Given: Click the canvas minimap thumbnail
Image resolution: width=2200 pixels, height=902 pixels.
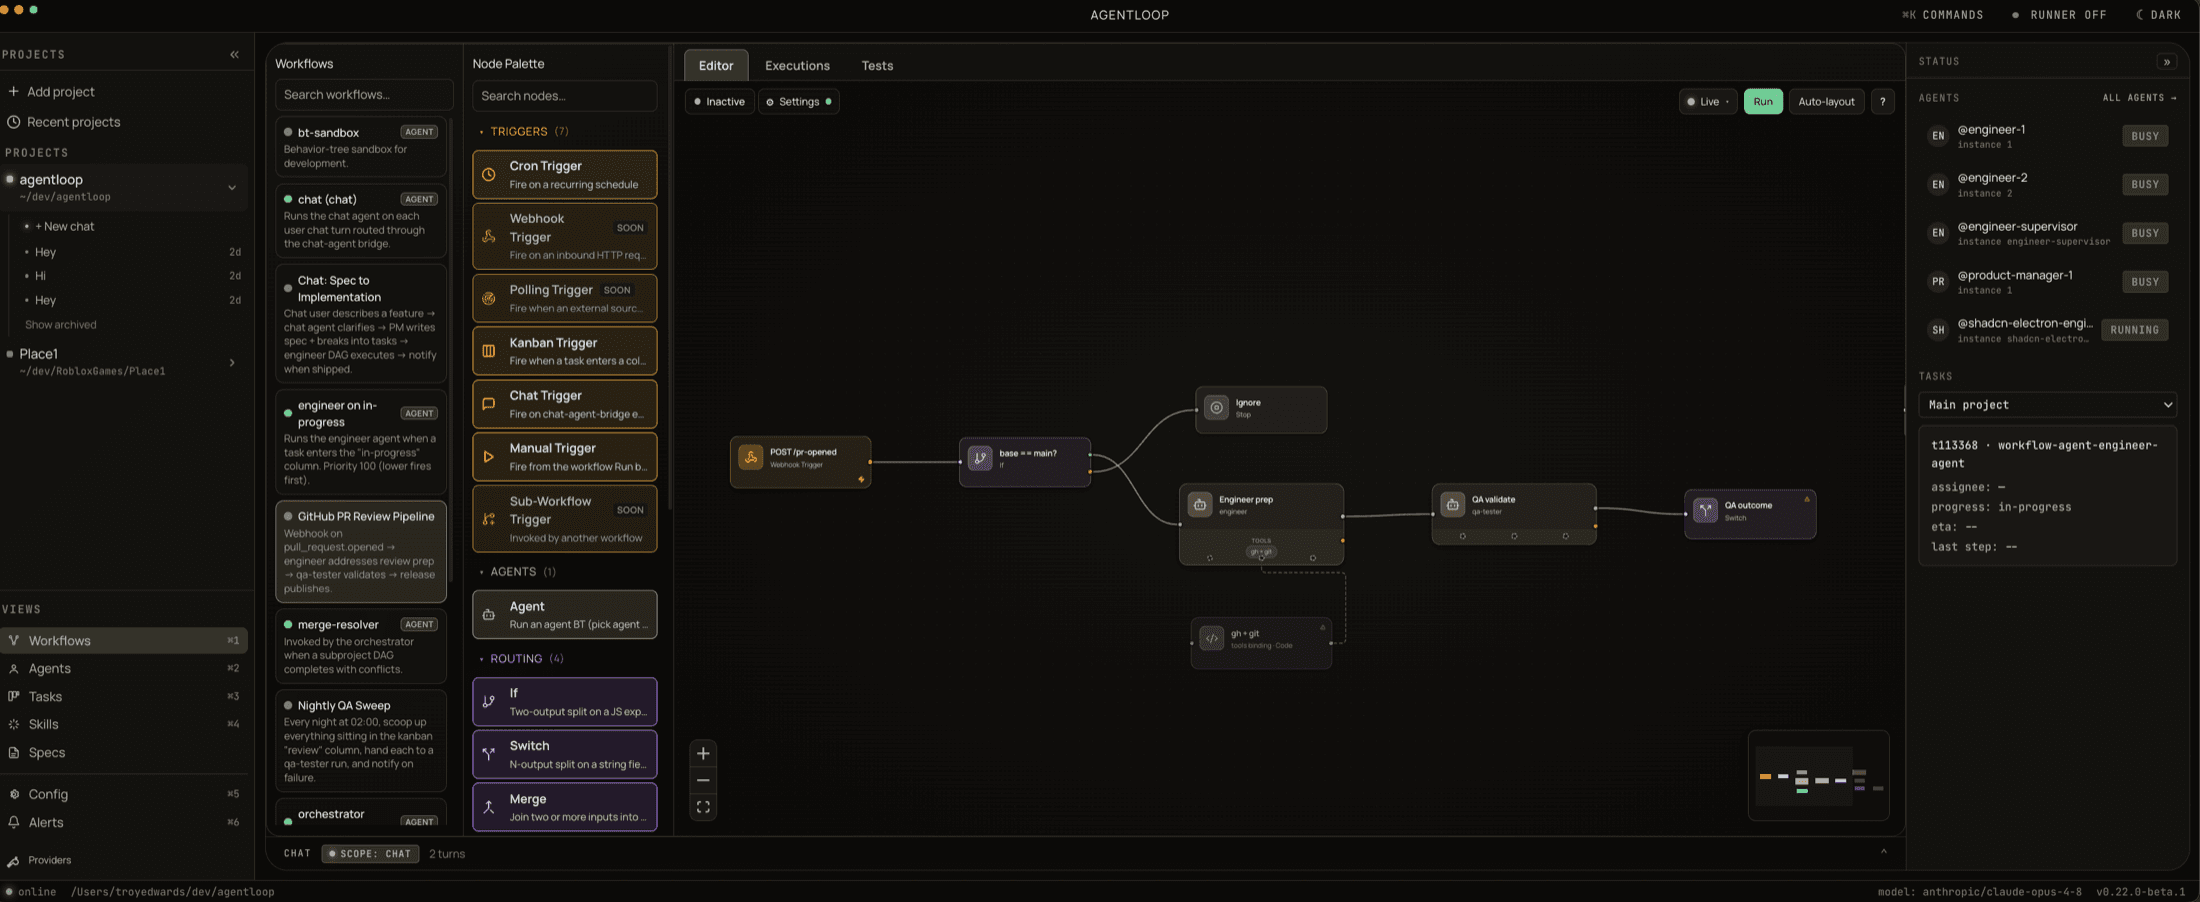Looking at the screenshot, I should [x=1818, y=776].
